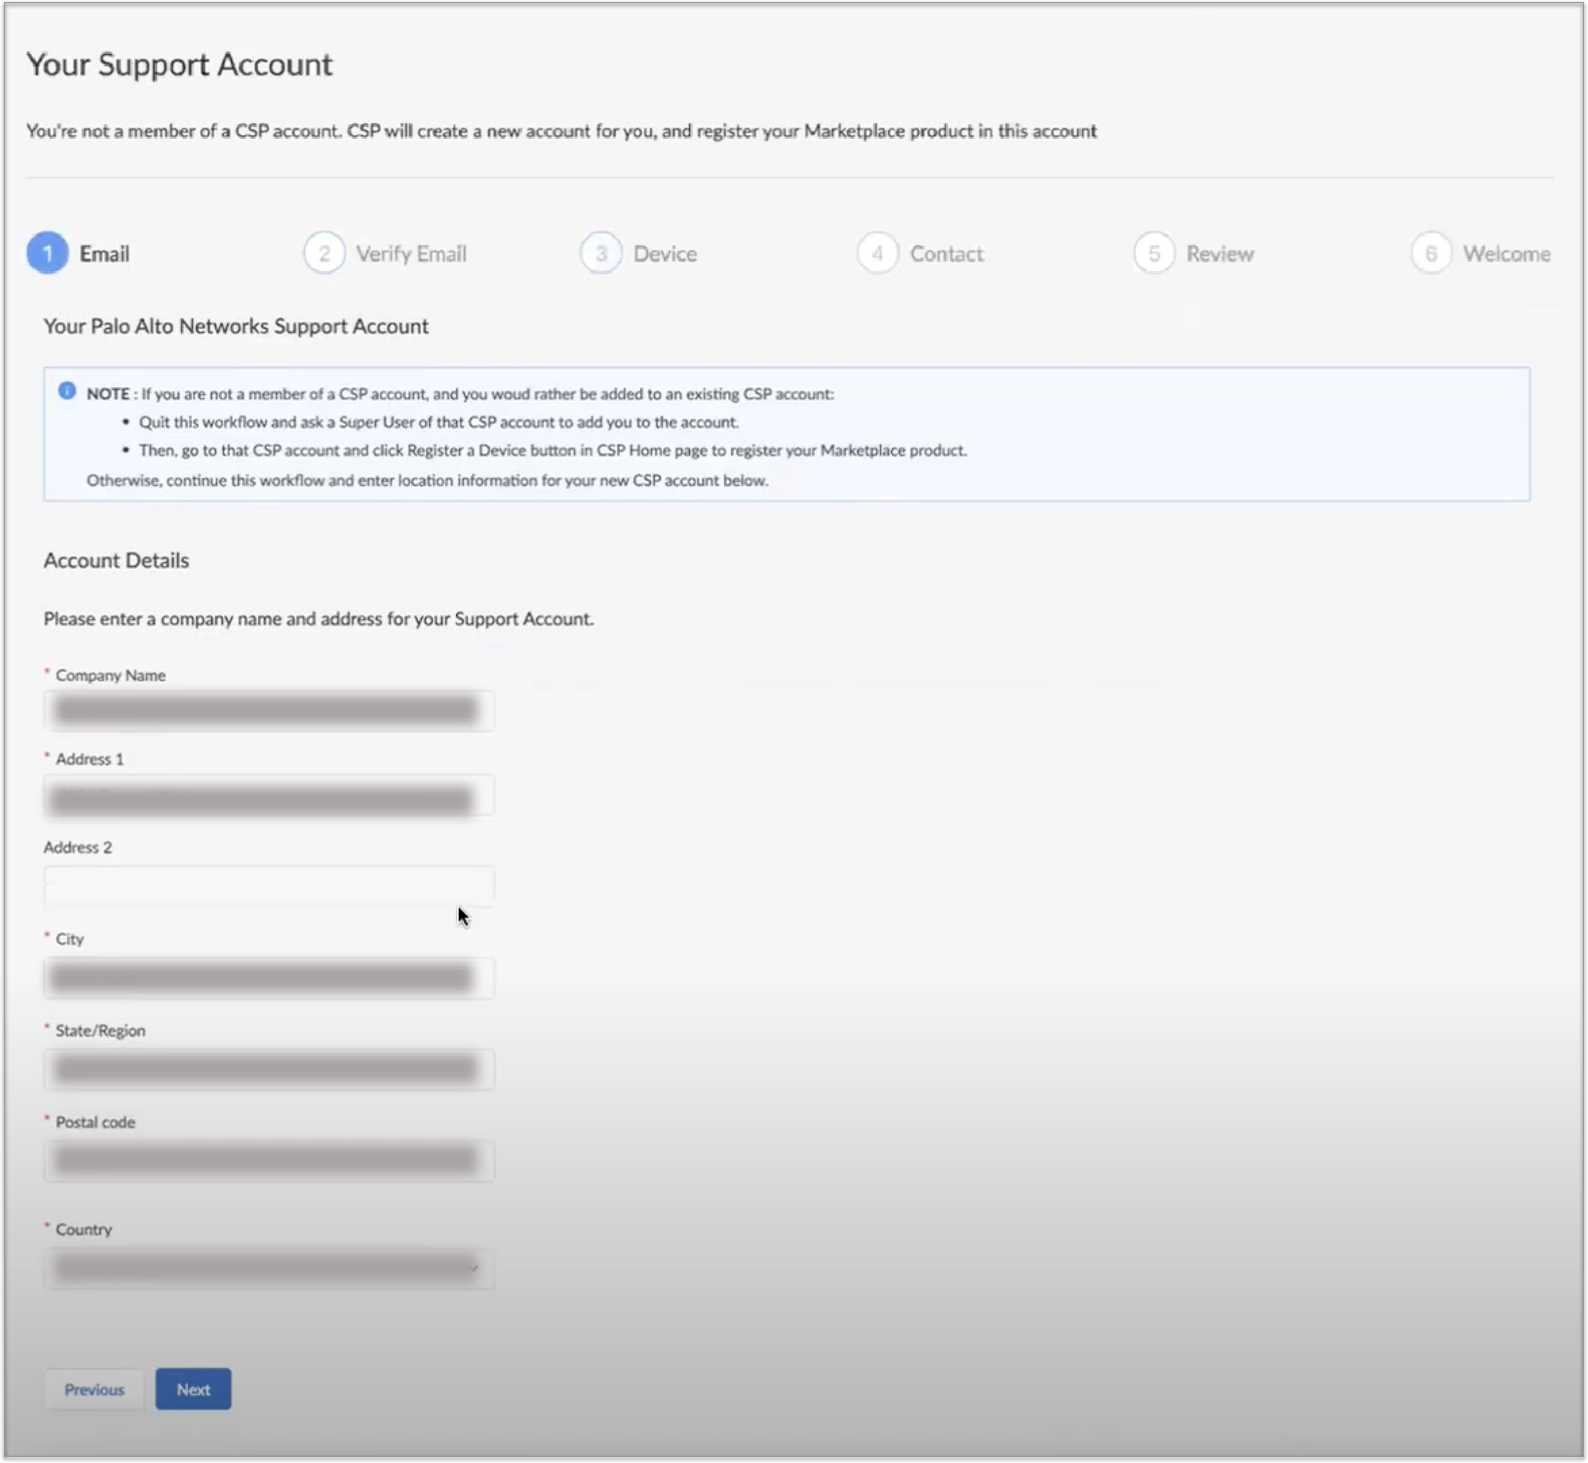Screen dimensions: 1588x1463
Task: Click the step 2 Verify Email circle
Action: 324,253
